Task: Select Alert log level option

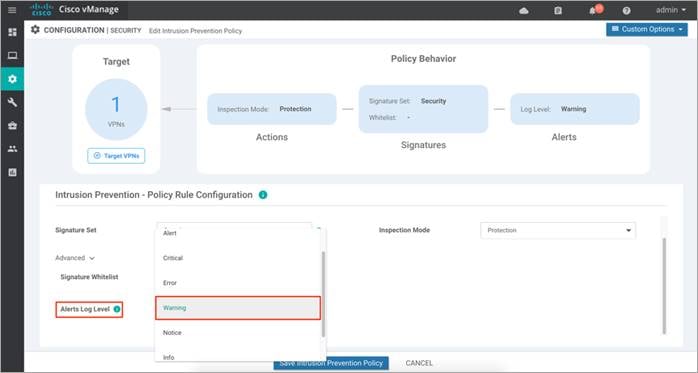Action: click(237, 233)
